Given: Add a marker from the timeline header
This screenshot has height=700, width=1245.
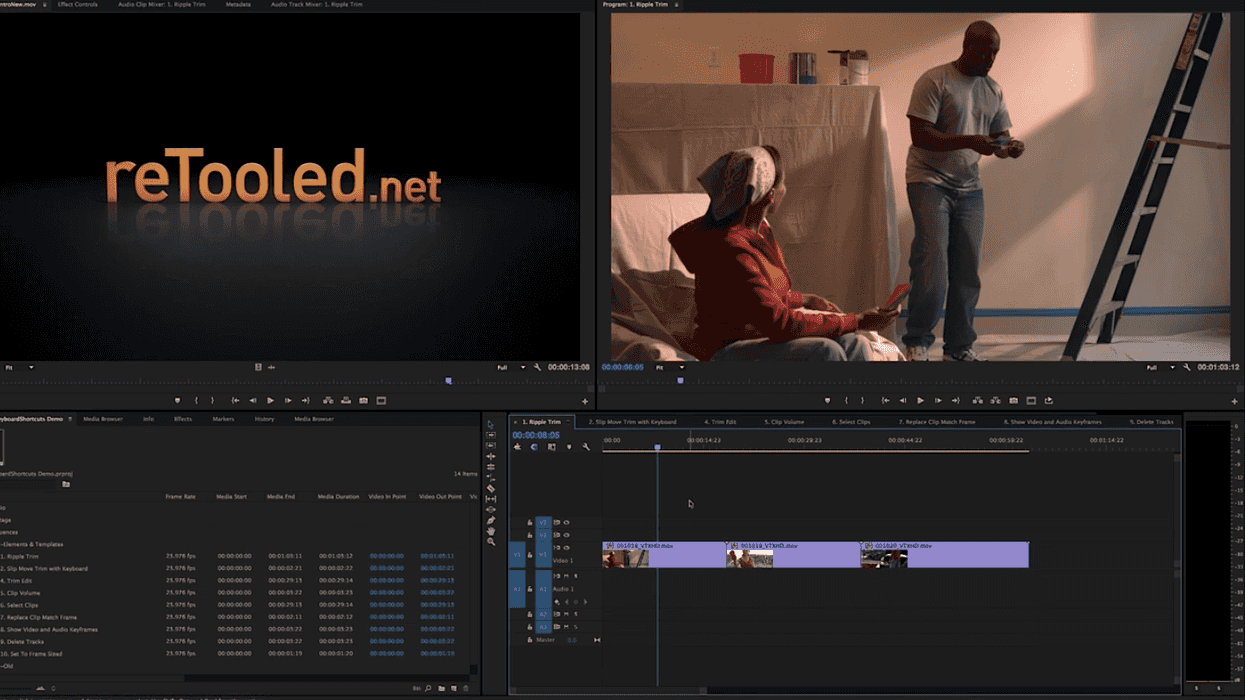Looking at the screenshot, I should point(569,447).
